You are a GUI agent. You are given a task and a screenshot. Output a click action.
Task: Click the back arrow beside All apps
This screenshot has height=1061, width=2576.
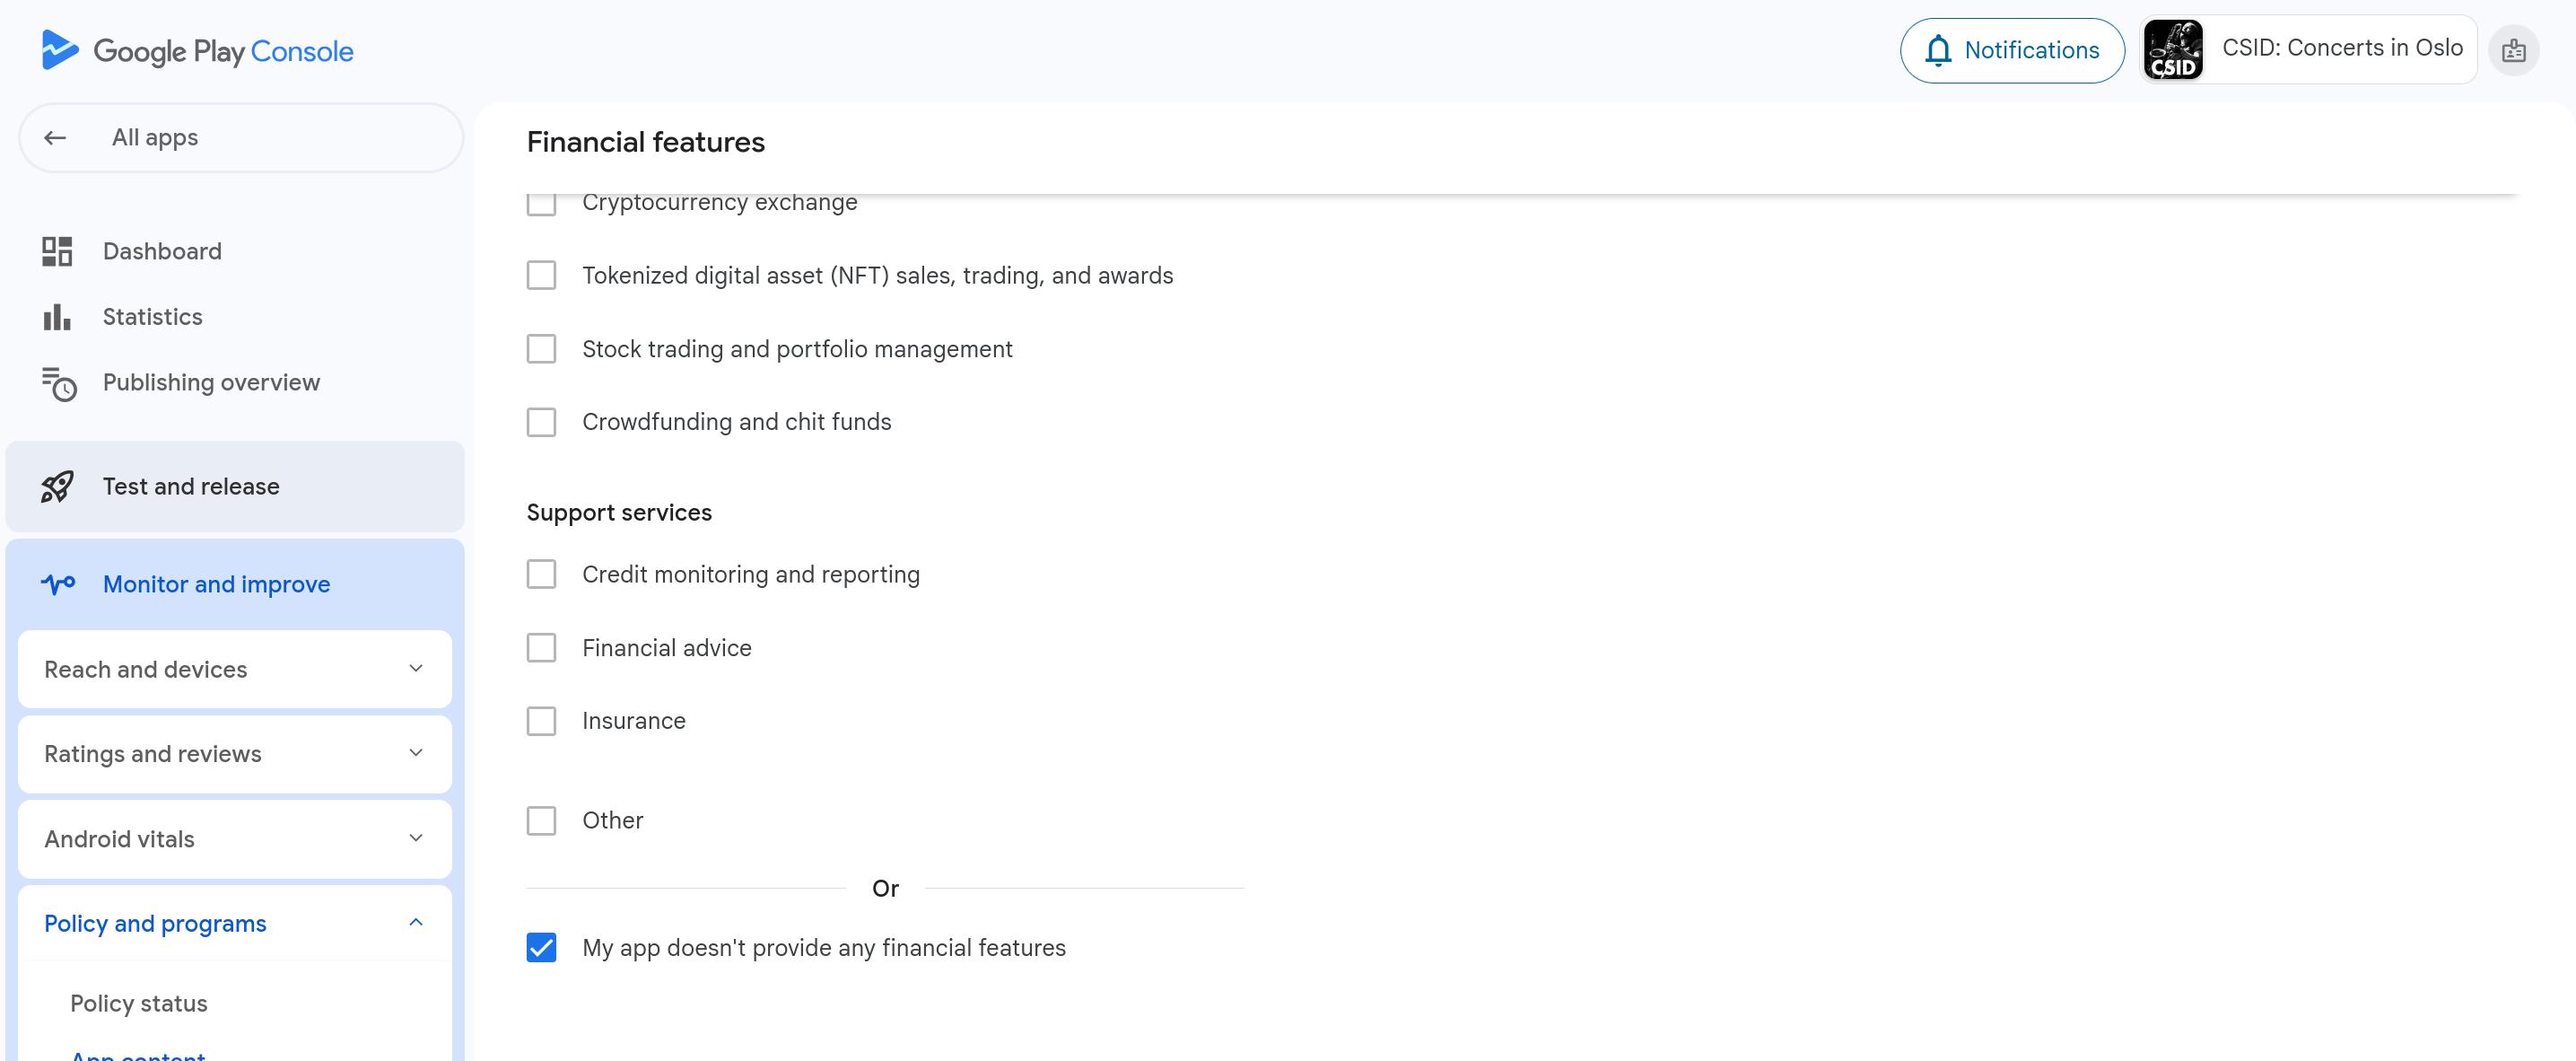pos(55,138)
